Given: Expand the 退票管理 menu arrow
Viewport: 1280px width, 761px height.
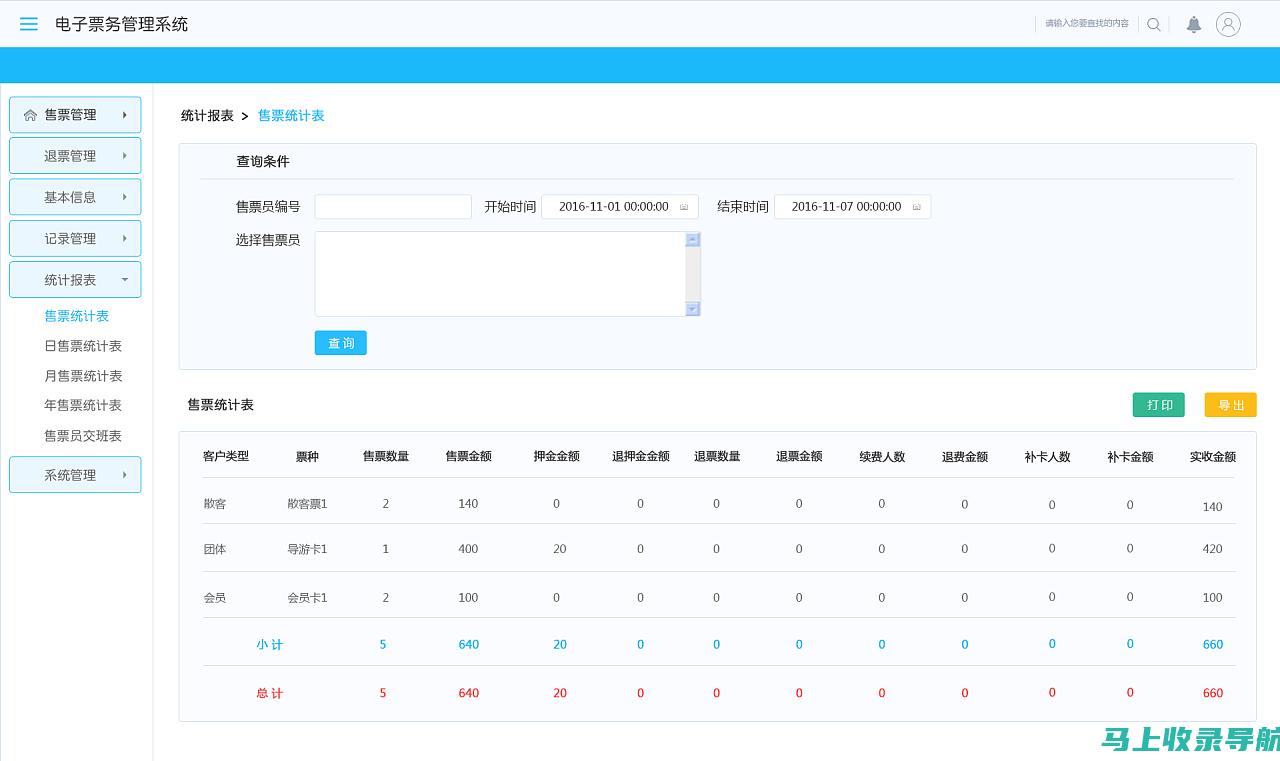Looking at the screenshot, I should (x=125, y=156).
